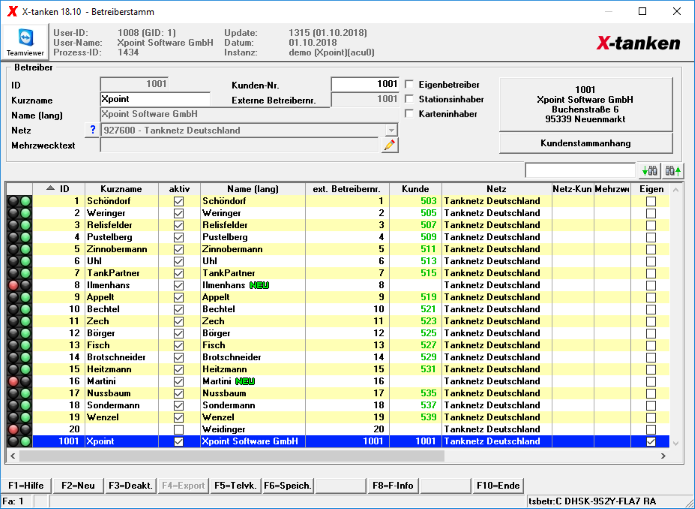Click the F1=Hilfe button
Viewport: 695px width, 509px height.
click(x=26, y=486)
